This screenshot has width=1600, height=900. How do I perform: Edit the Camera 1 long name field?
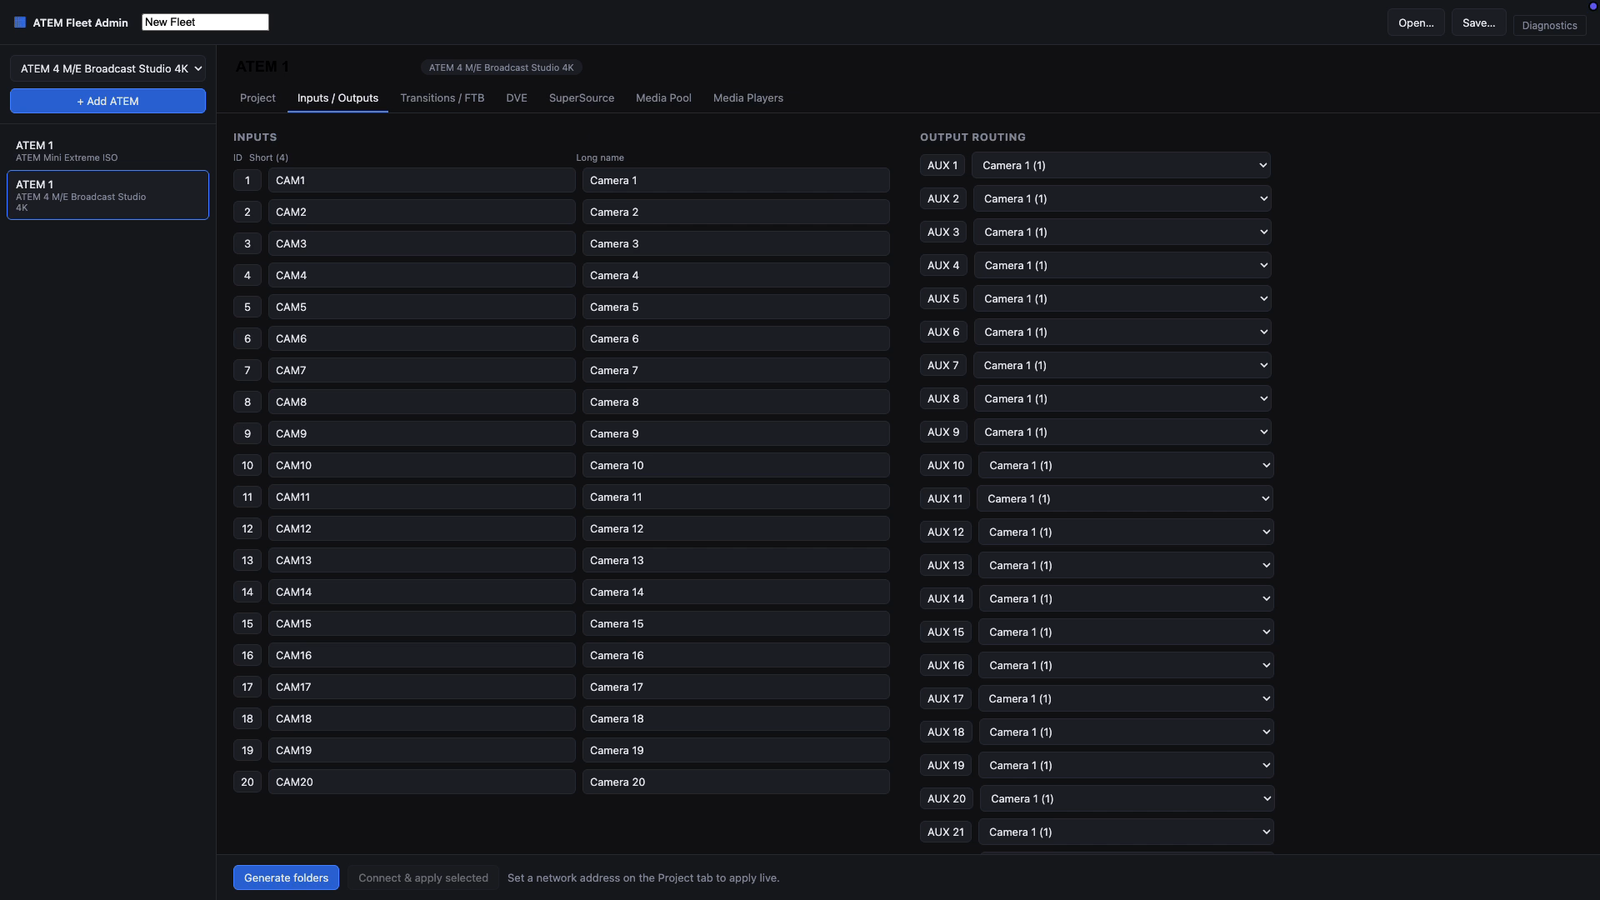[x=736, y=180]
